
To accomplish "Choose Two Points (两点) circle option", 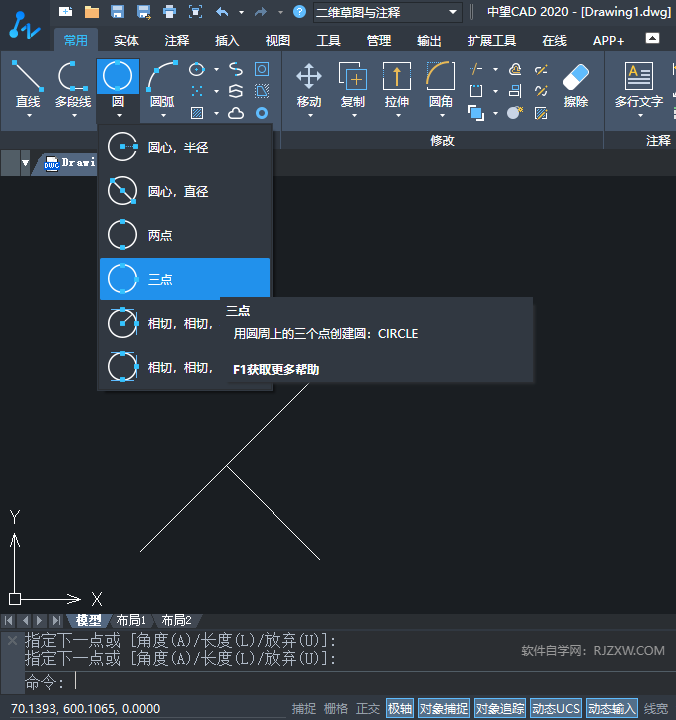I will coord(185,235).
